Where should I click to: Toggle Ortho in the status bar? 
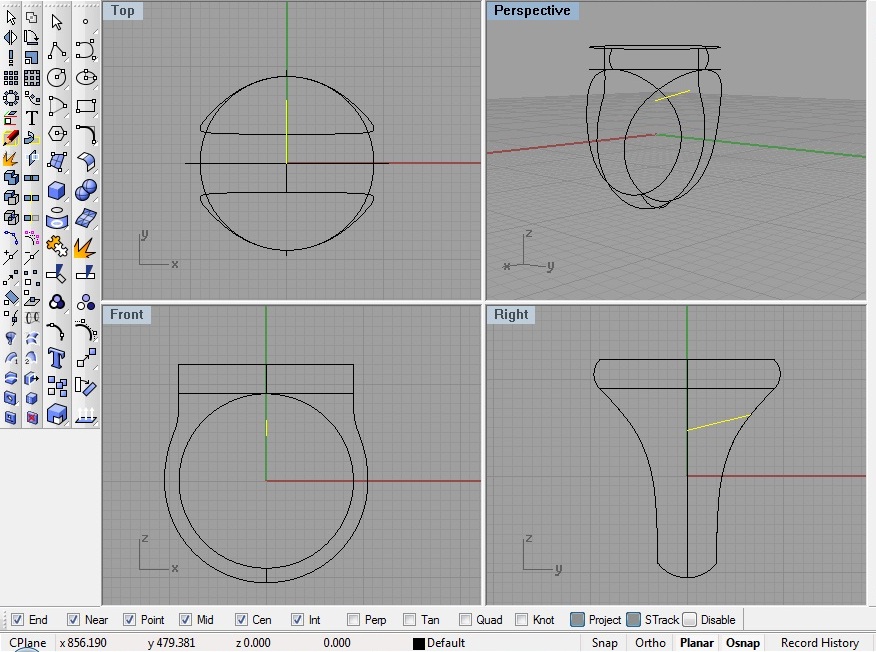(650, 643)
